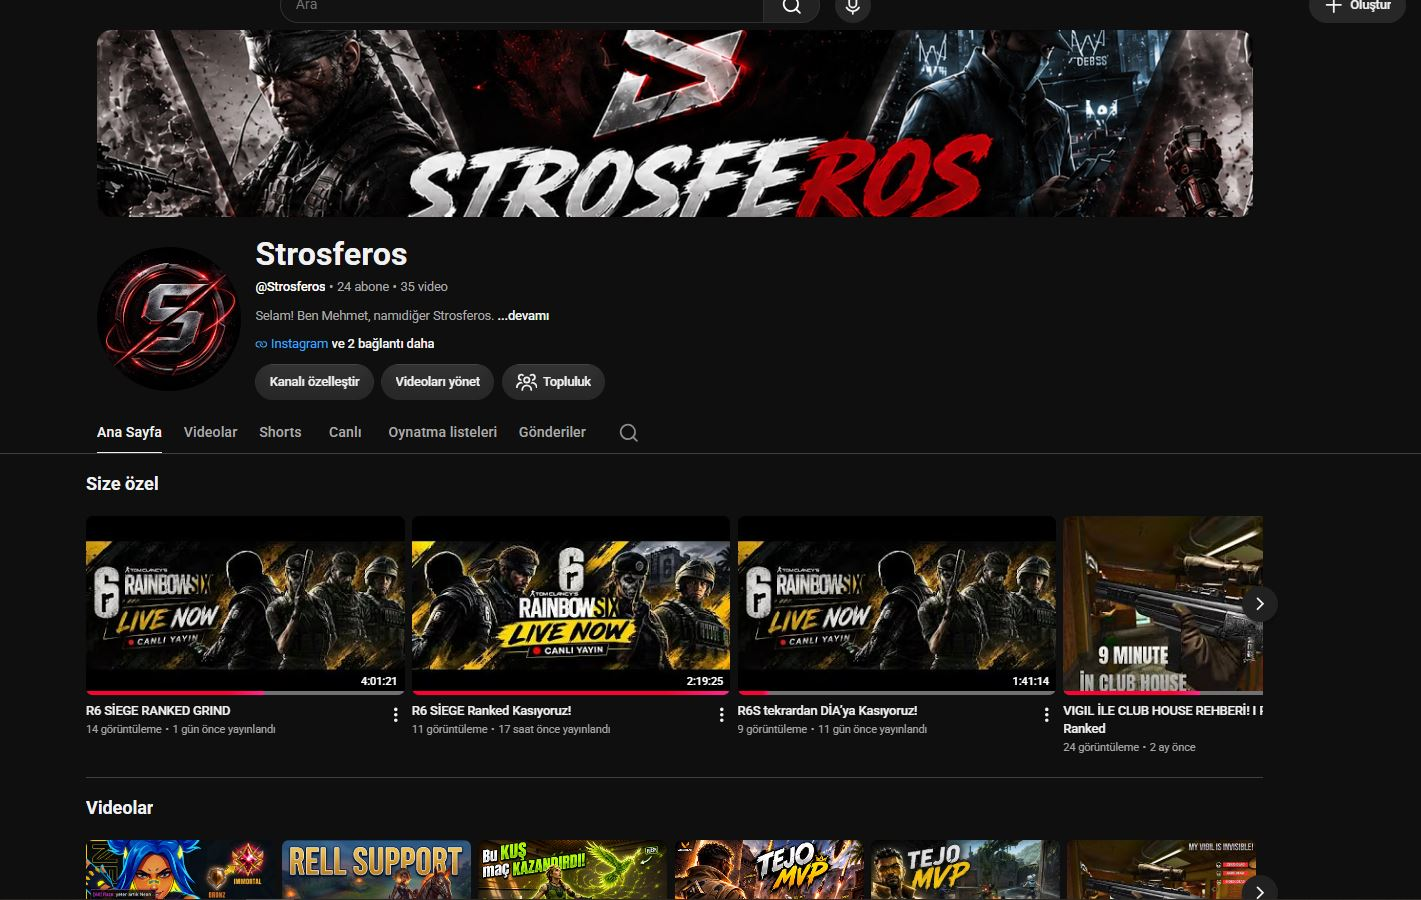Click next arrow in Videolar row
Image resolution: width=1421 pixels, height=900 pixels.
pyautogui.click(x=1259, y=890)
